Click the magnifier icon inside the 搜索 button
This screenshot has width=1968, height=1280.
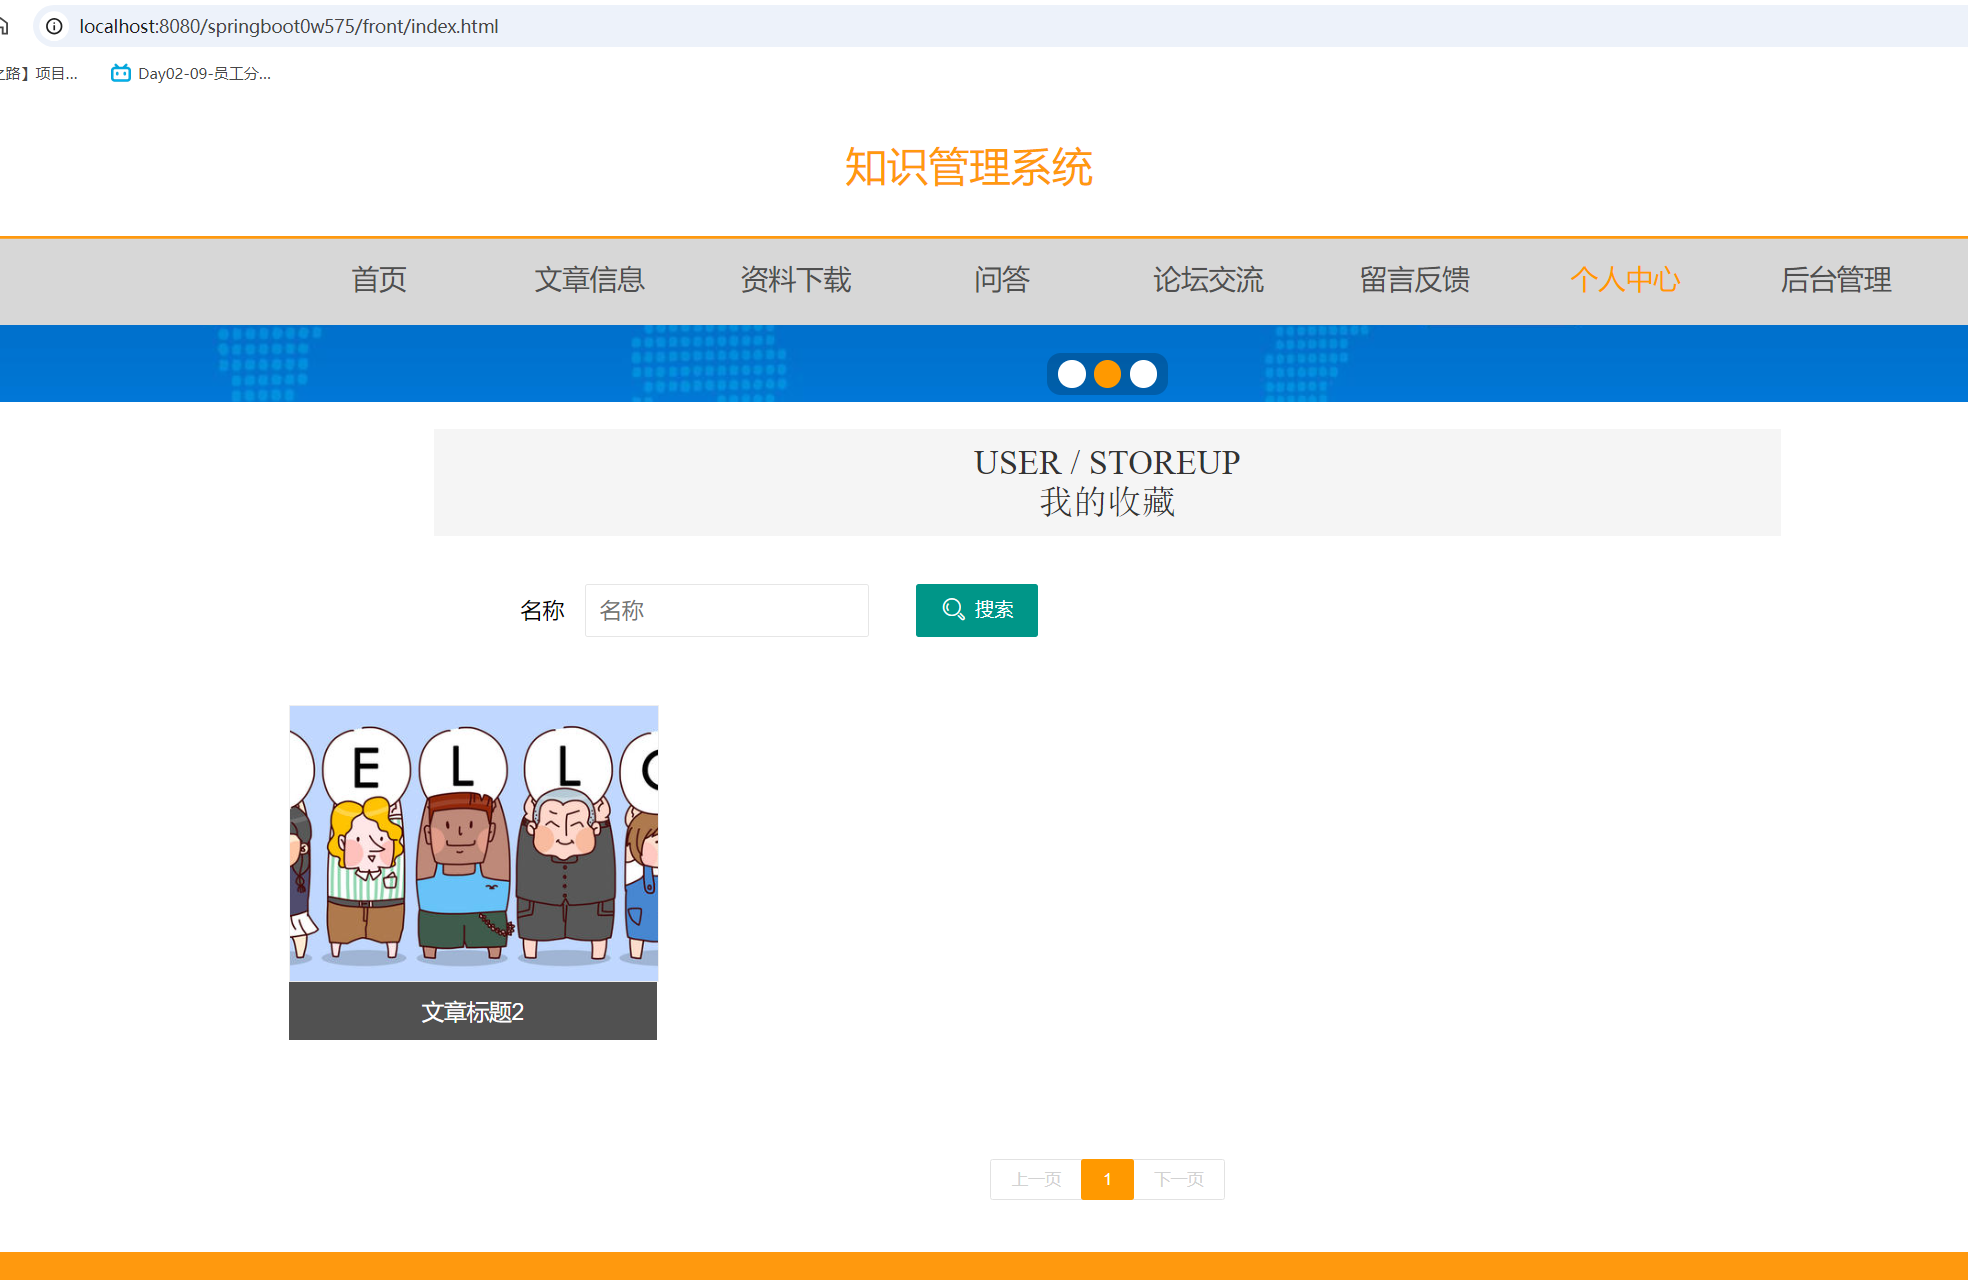952,609
